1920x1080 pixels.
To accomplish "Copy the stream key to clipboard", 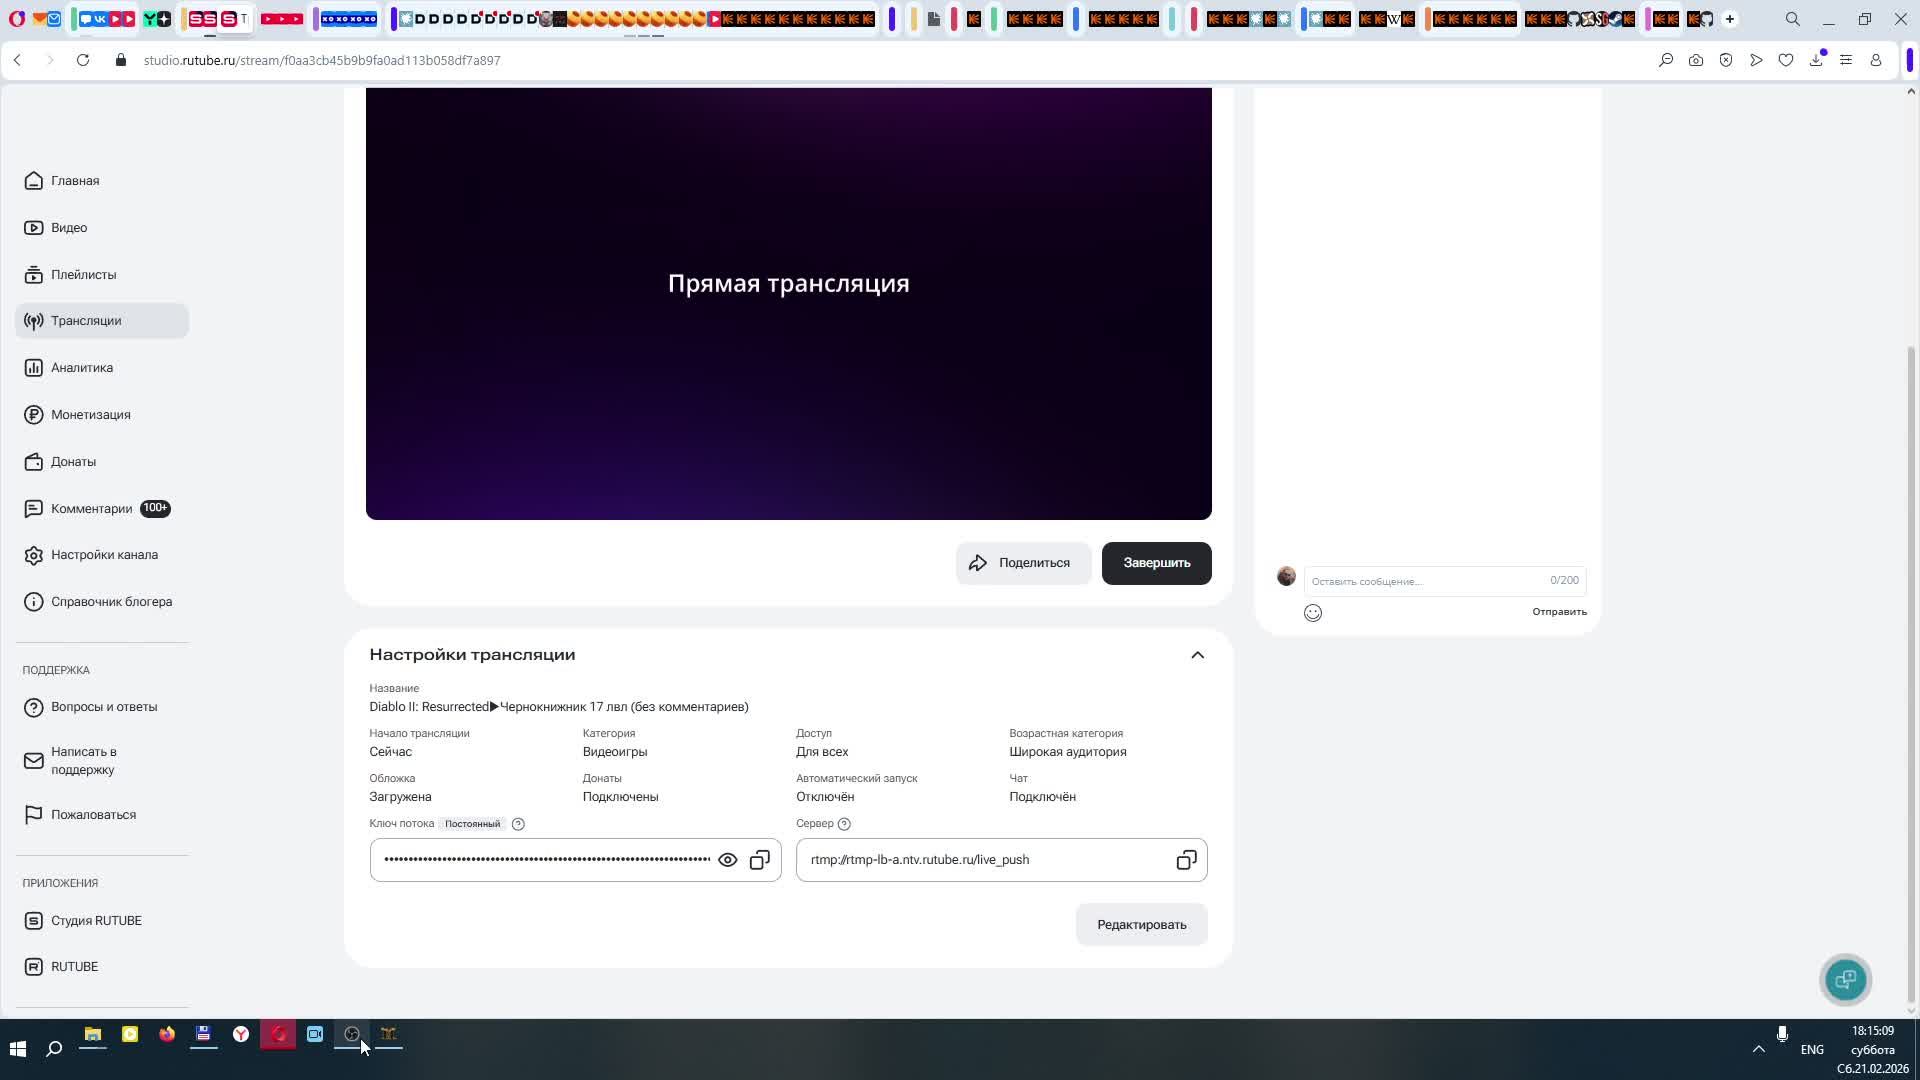I will click(760, 860).
